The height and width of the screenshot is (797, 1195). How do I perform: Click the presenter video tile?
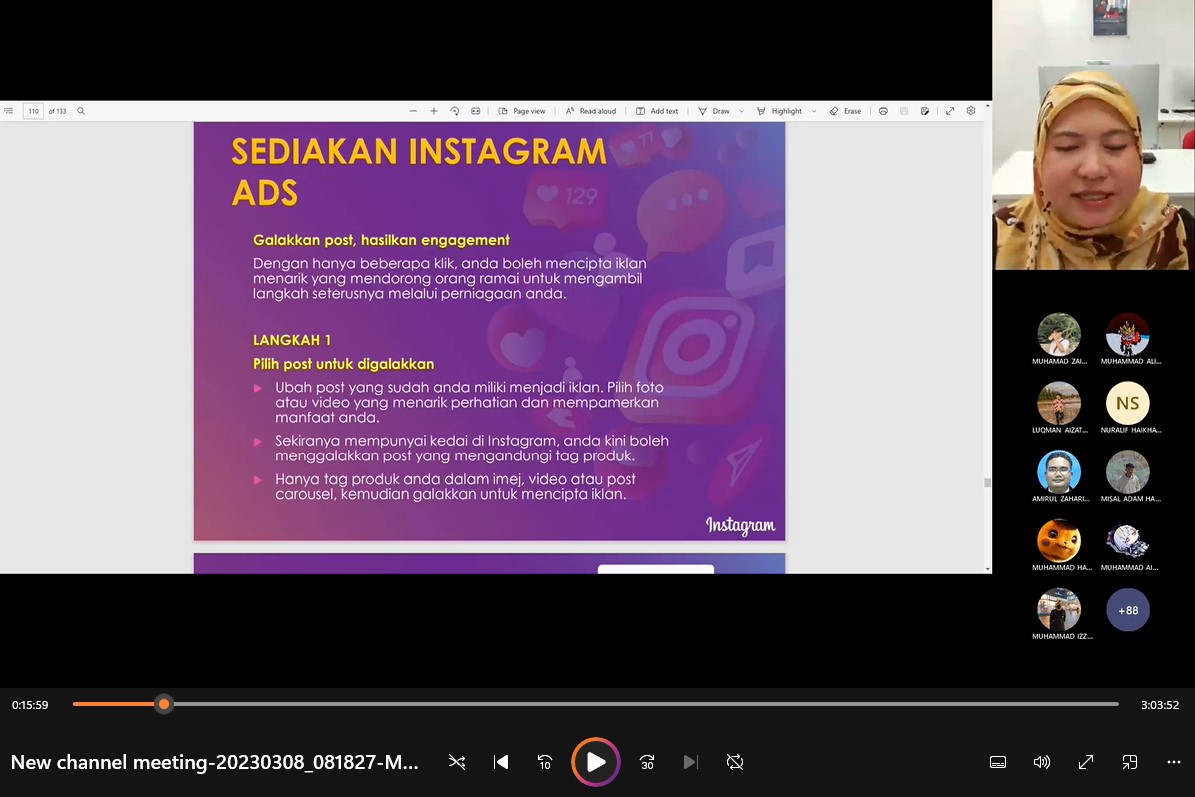point(1094,135)
